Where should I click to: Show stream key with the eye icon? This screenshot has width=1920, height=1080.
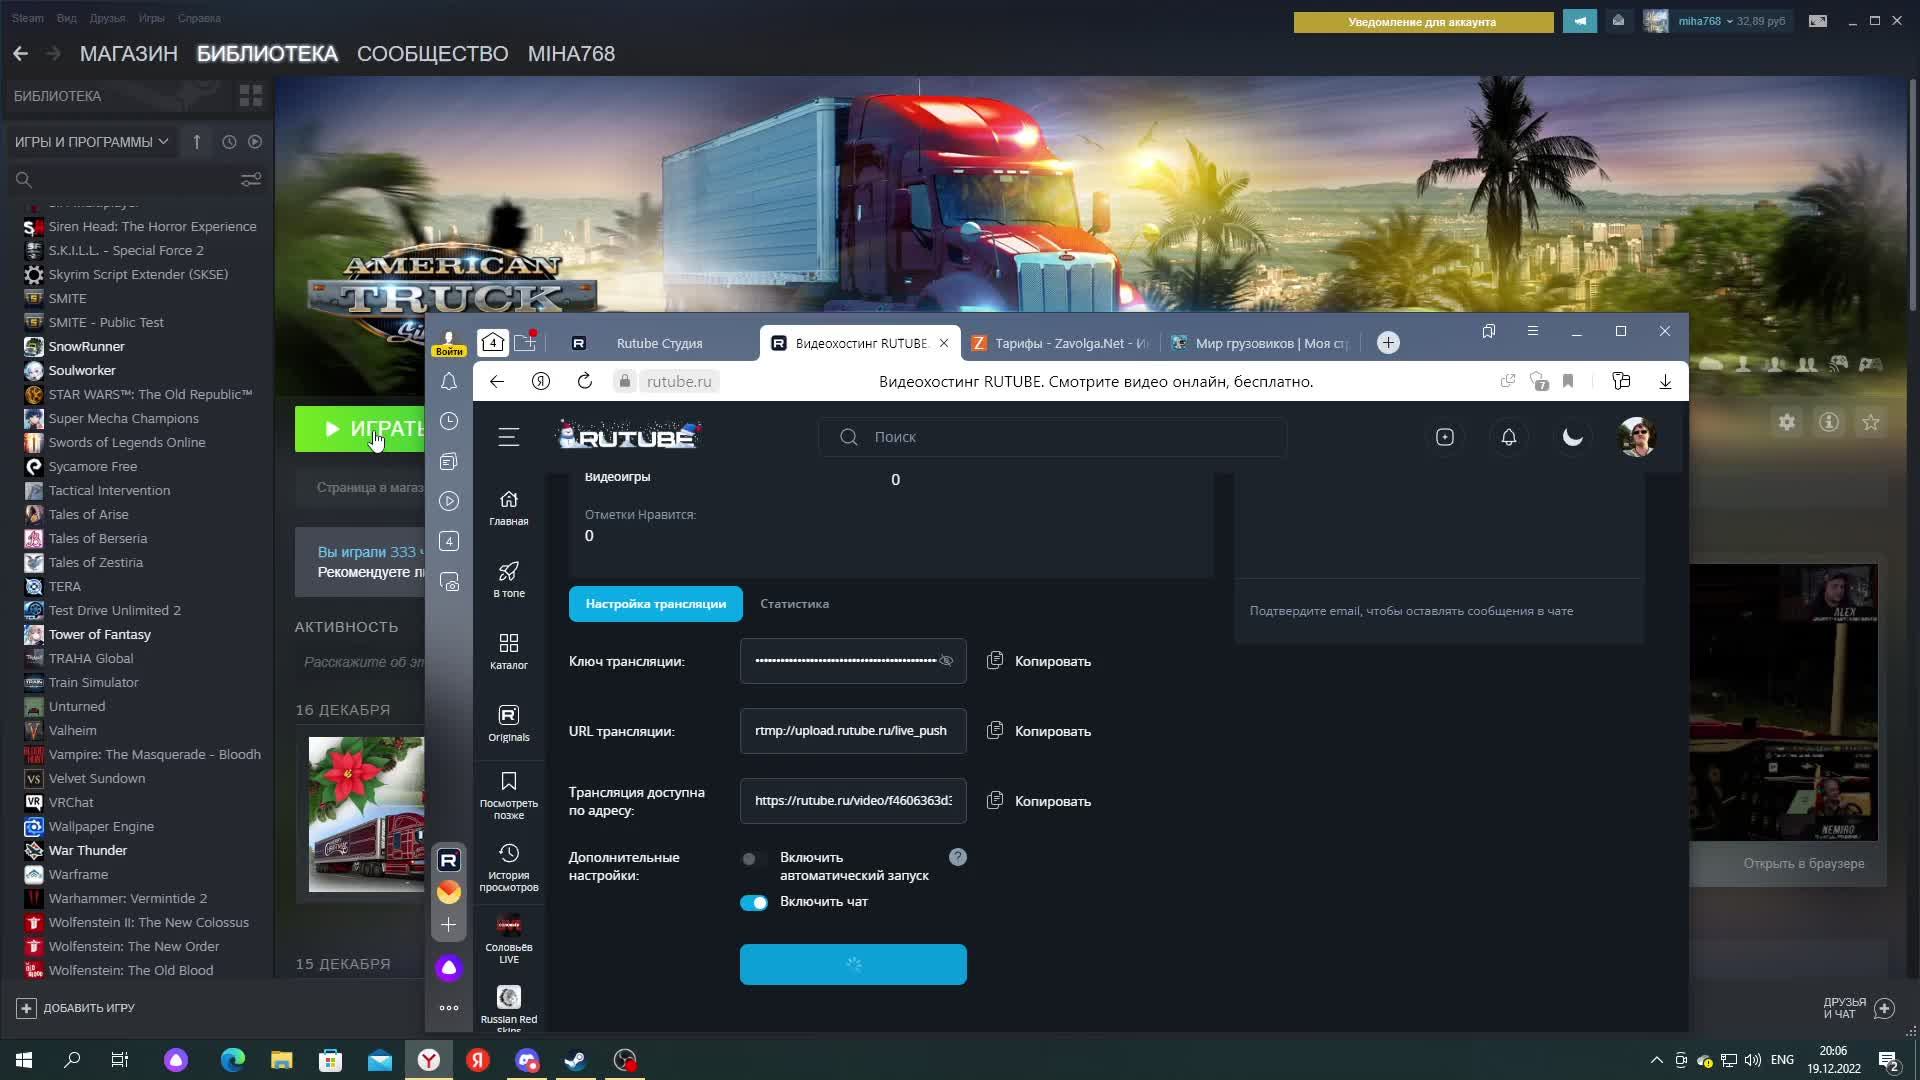(946, 661)
